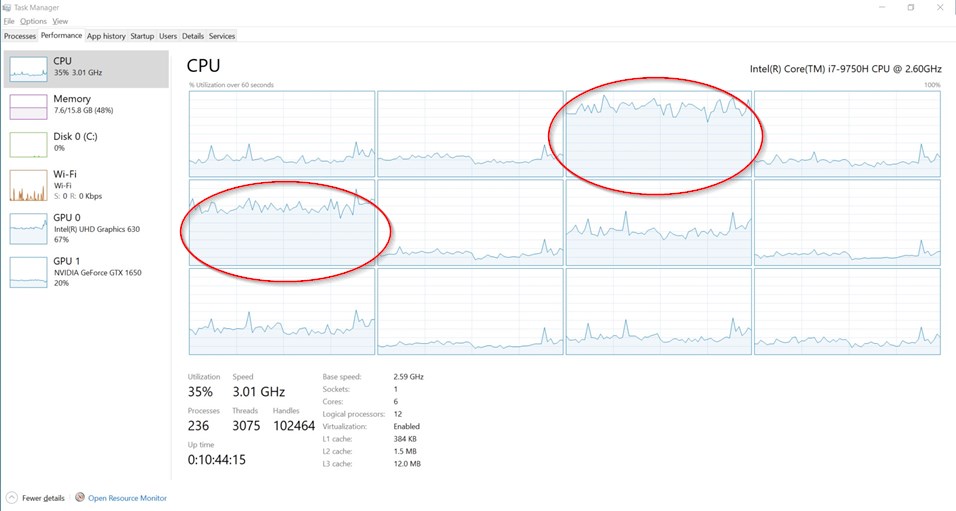Open the Users tab

coord(168,36)
